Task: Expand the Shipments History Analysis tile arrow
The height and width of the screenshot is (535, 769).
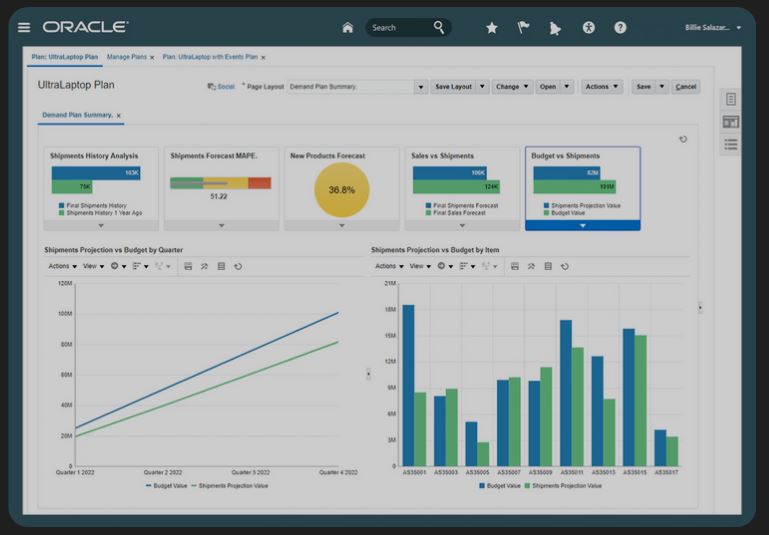Action: (x=101, y=225)
